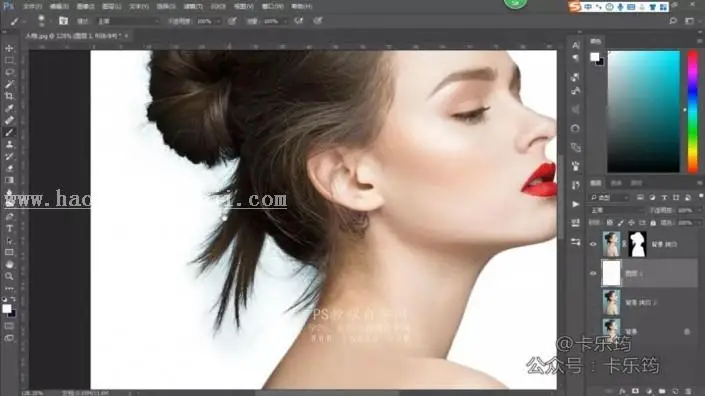Screen dimensions: 705x396
Task: Open the brush blend mode dropdown in options bar
Action: pyautogui.click(x=128, y=21)
